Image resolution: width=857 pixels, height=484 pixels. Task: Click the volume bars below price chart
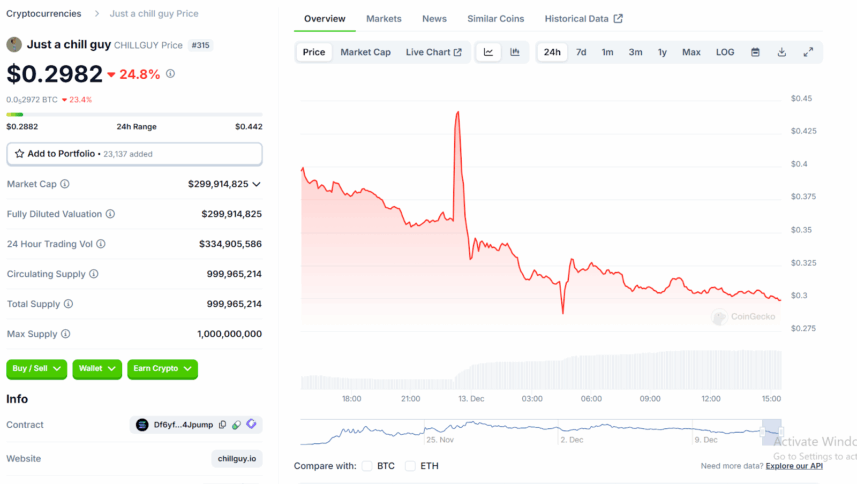pos(541,370)
